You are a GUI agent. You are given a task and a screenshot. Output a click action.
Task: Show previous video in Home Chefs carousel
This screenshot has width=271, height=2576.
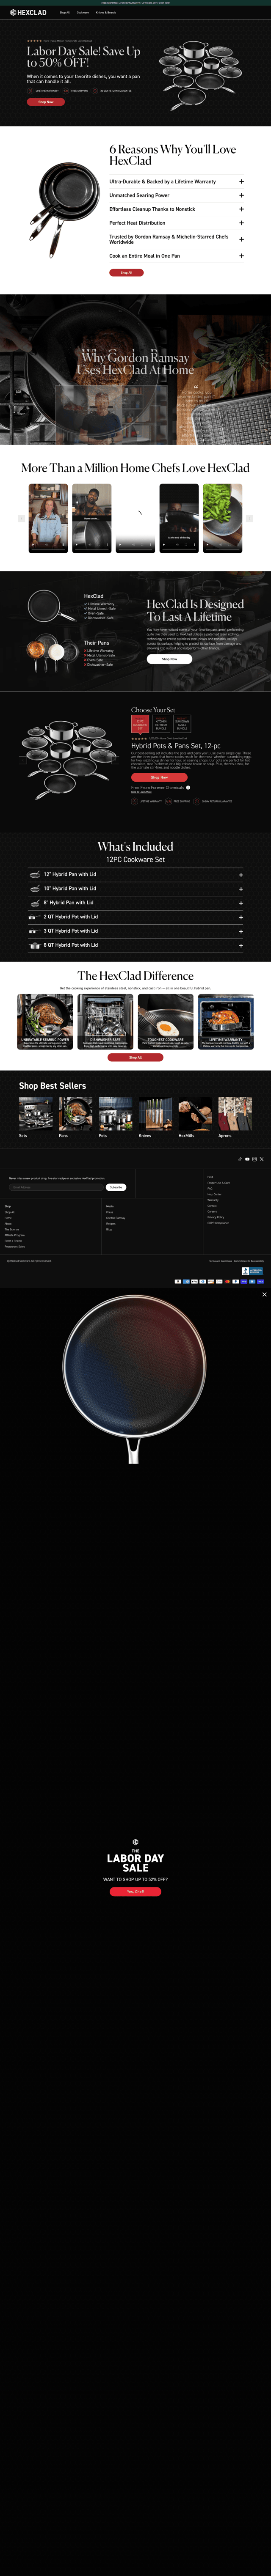[21, 518]
